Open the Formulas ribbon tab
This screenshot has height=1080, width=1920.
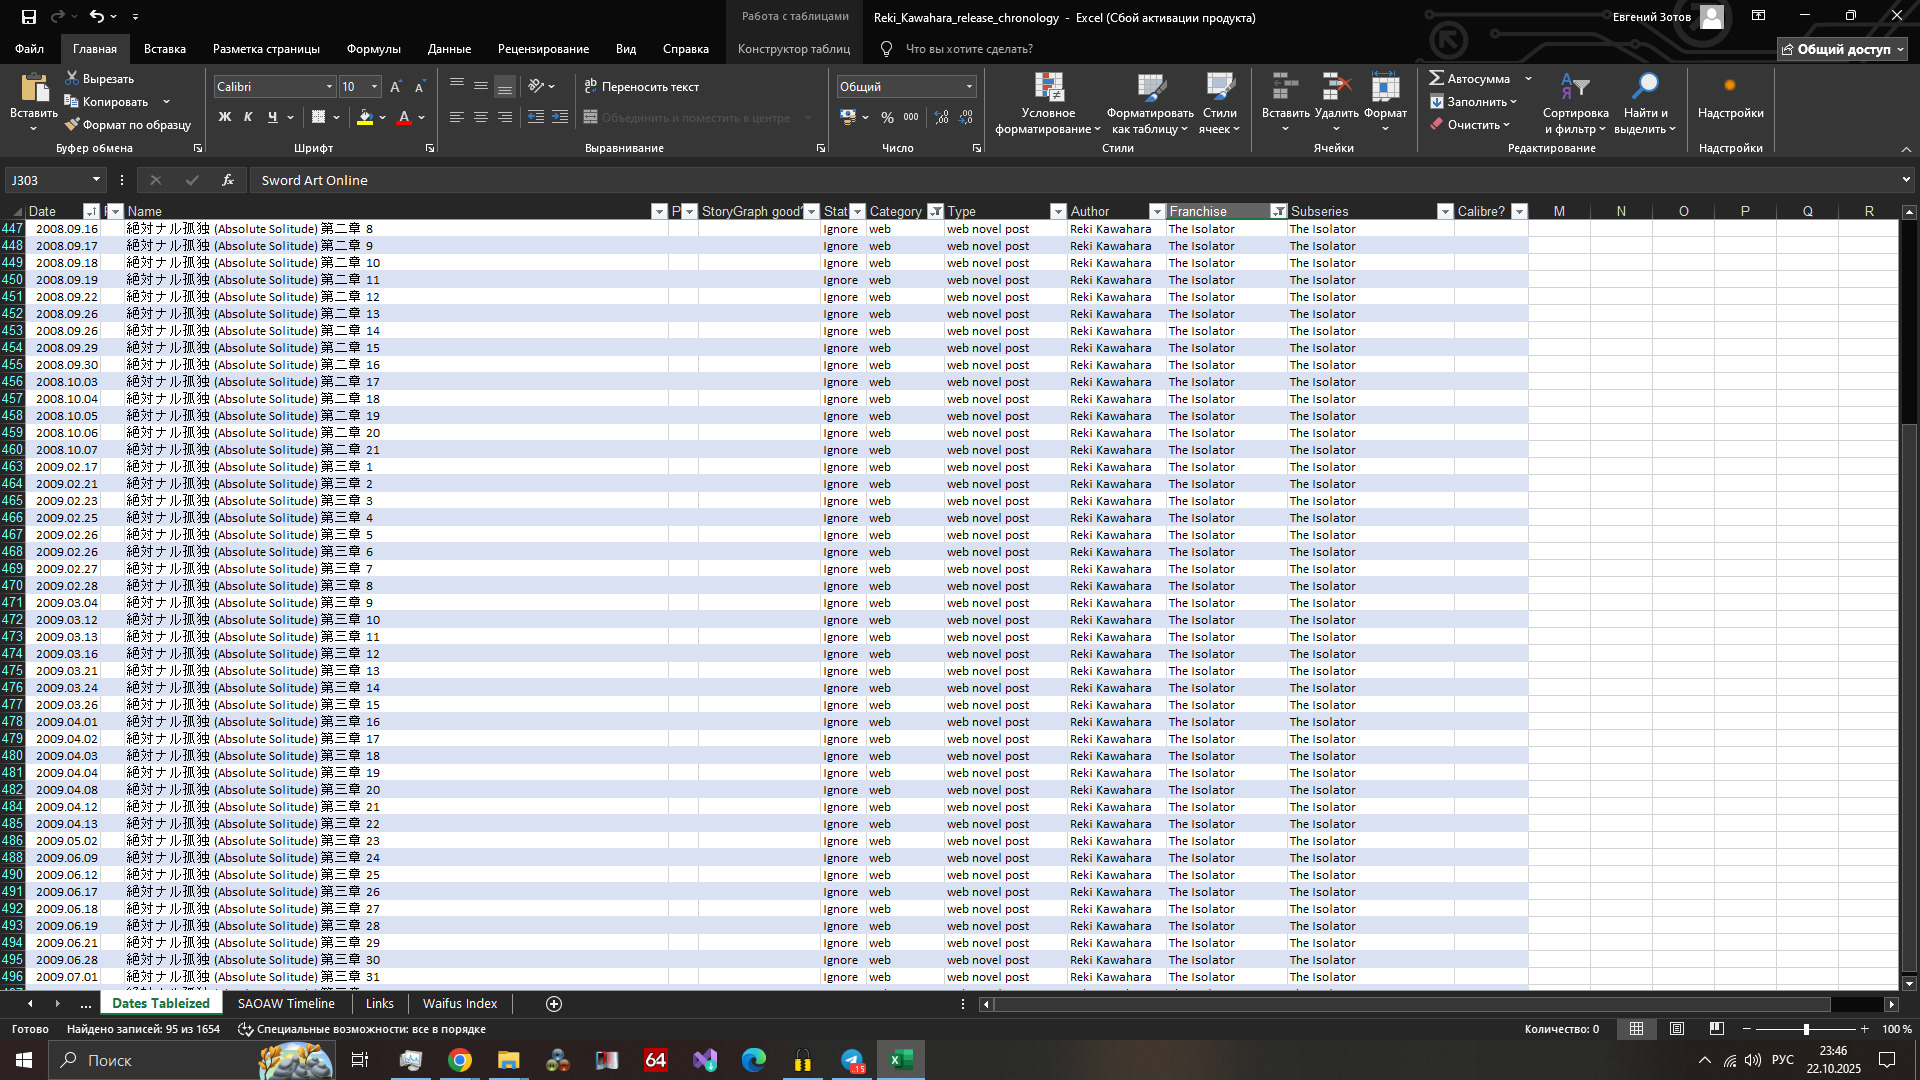[x=373, y=49]
